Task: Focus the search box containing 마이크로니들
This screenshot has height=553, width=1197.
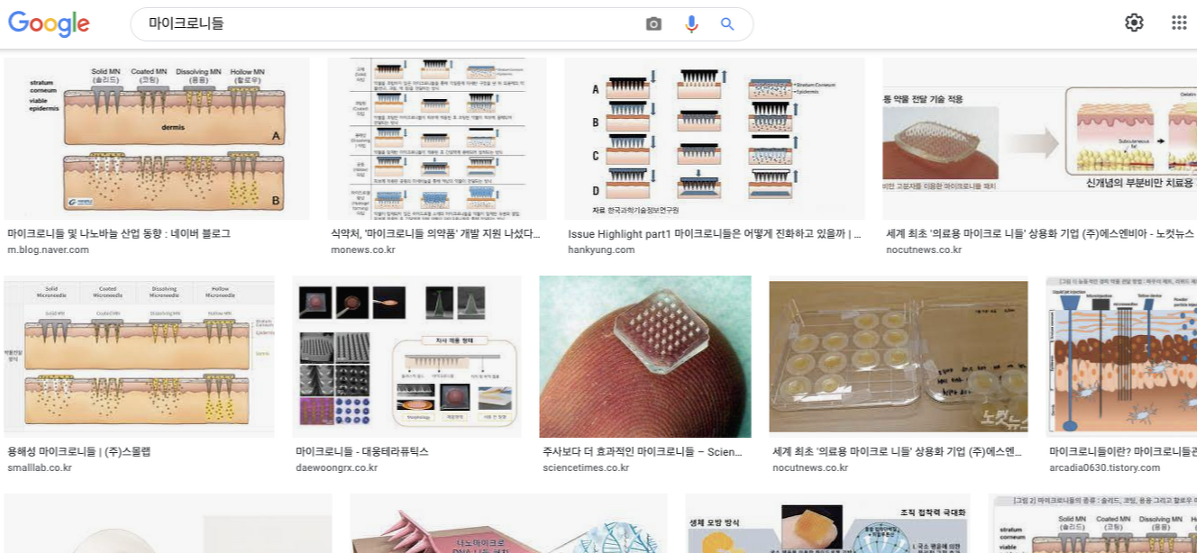Action: [441, 24]
